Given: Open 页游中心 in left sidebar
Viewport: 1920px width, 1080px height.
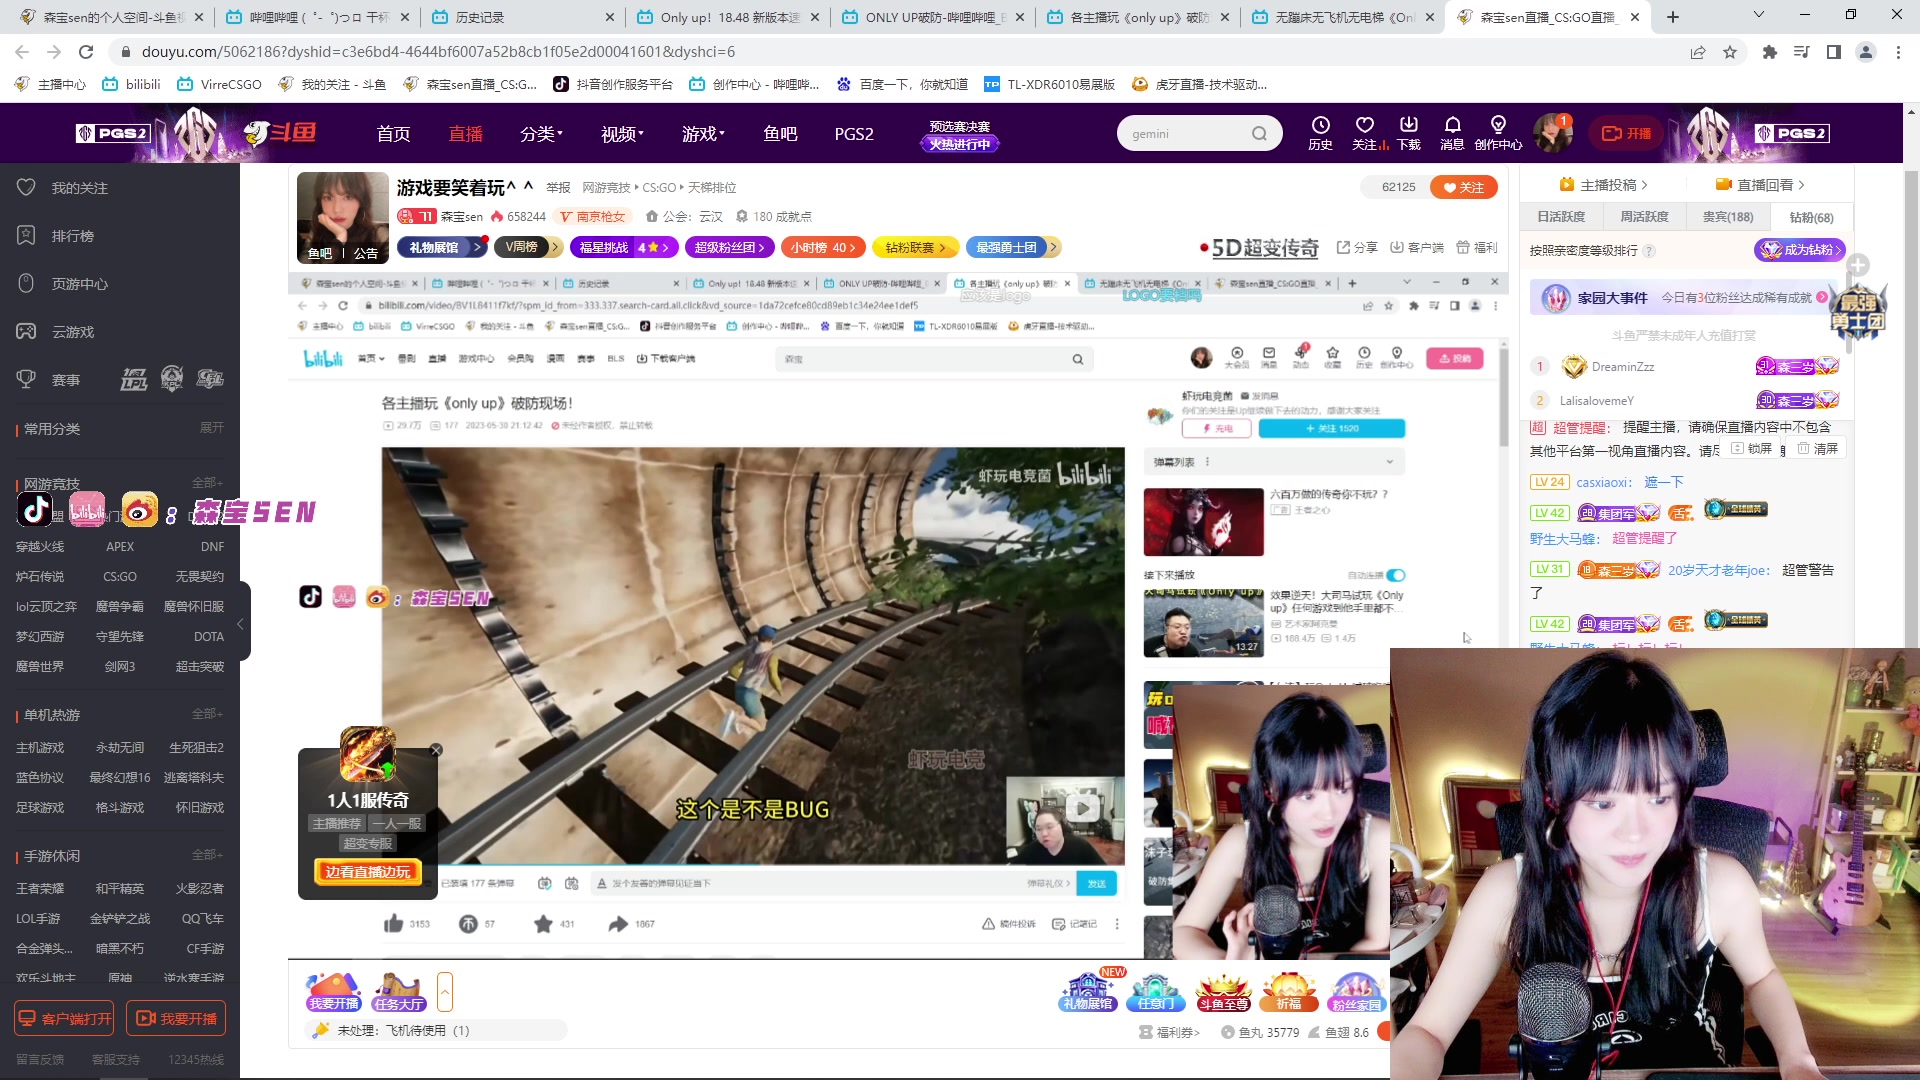Looking at the screenshot, I should 80,284.
